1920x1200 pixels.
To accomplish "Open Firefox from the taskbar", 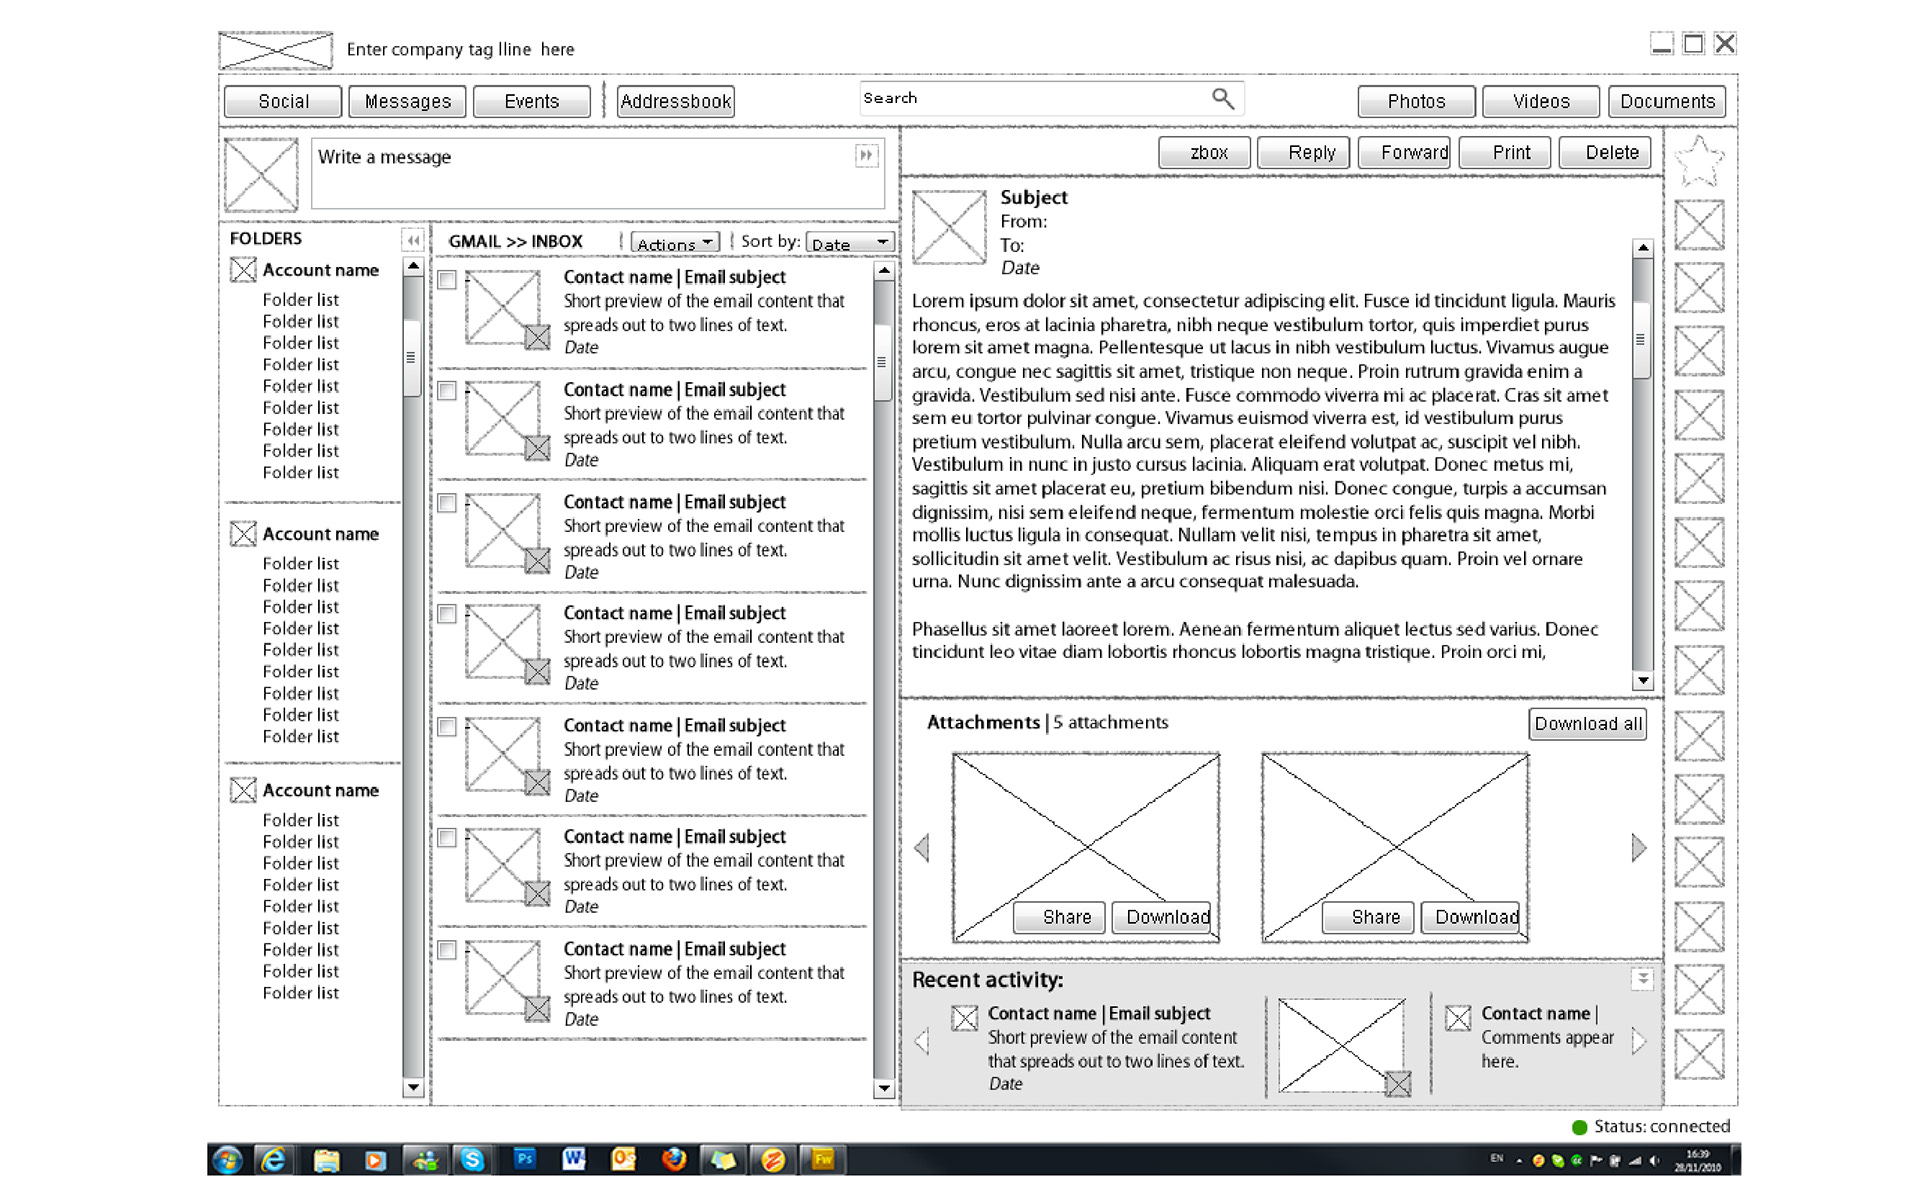I will click(674, 1159).
